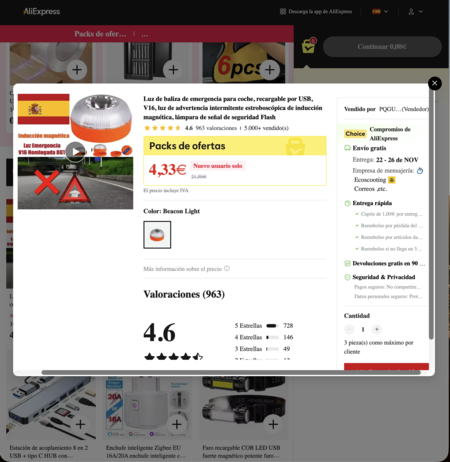The height and width of the screenshot is (462, 450).
Task: Add the Zigbee smart plug with plus icon
Action: point(177,424)
